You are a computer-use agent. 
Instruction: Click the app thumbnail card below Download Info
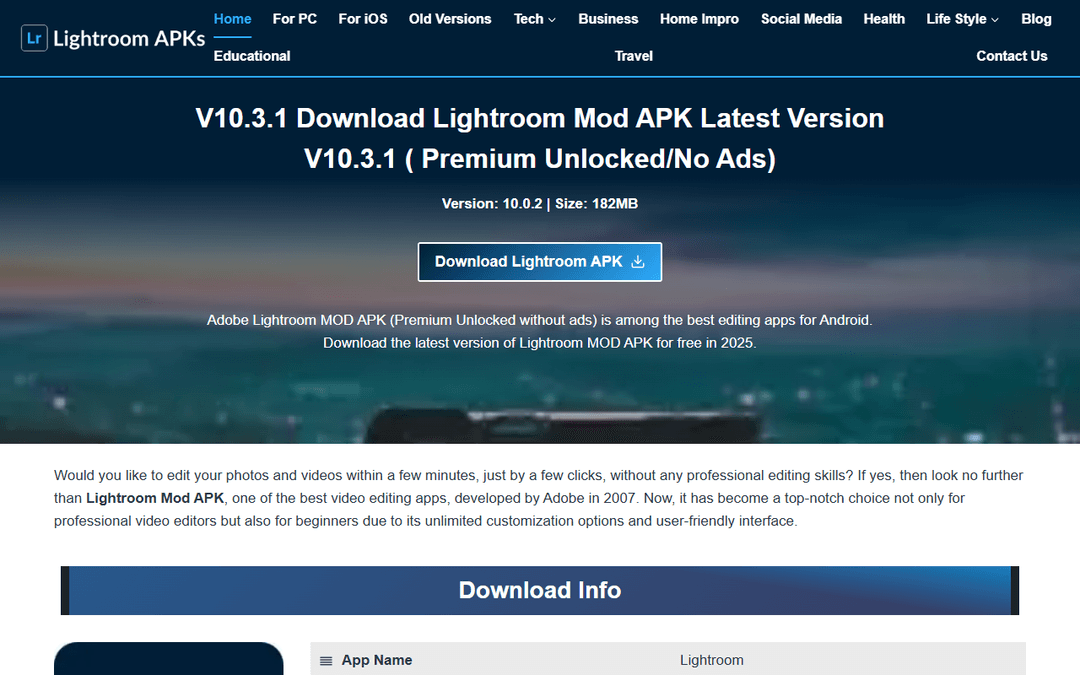(169, 658)
